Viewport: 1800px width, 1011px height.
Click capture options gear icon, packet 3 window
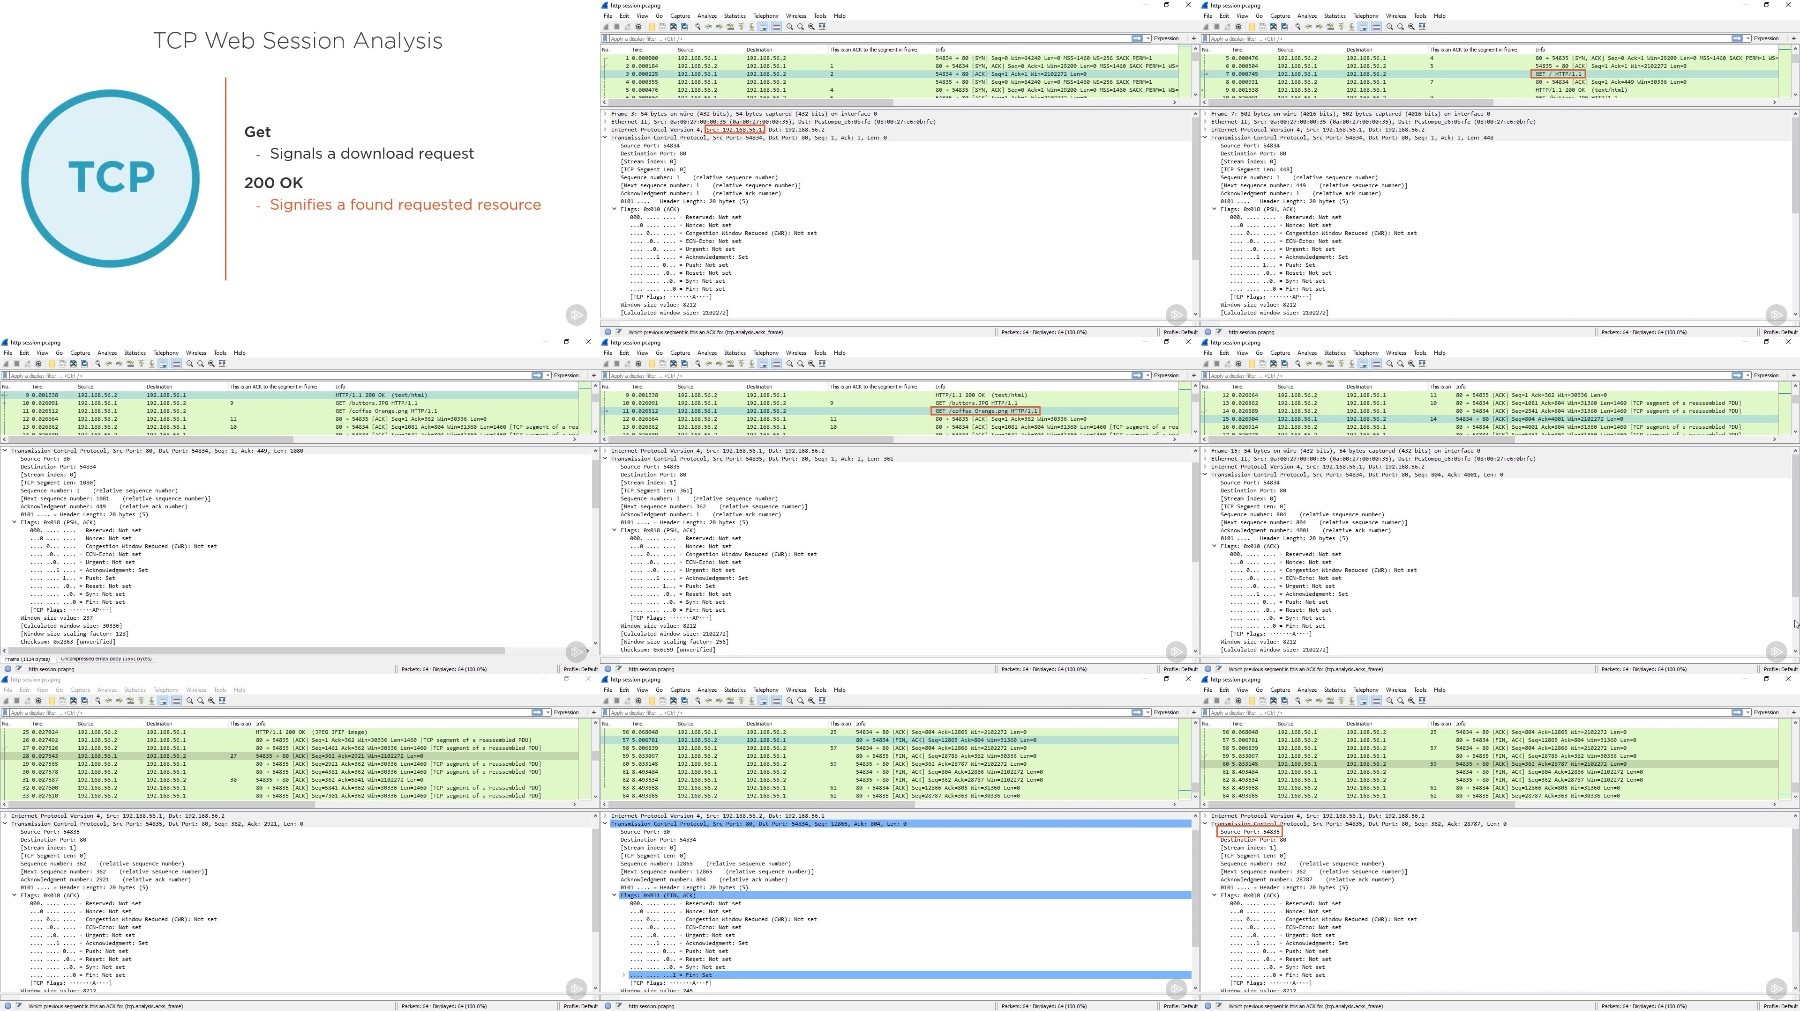pos(638,26)
